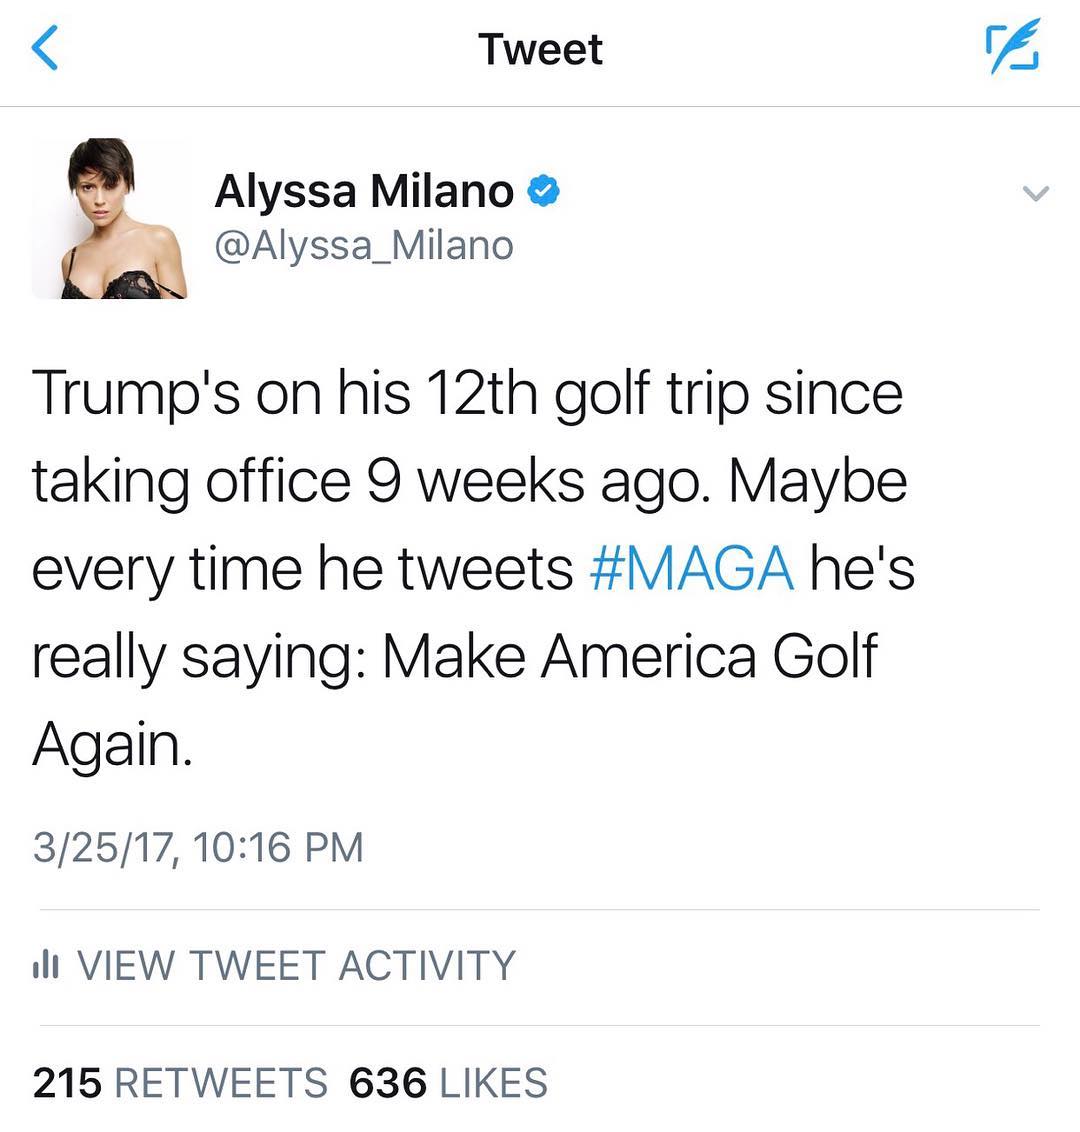
Task: Click the word "Trump's" starting the tweet
Action: pyautogui.click(x=135, y=393)
